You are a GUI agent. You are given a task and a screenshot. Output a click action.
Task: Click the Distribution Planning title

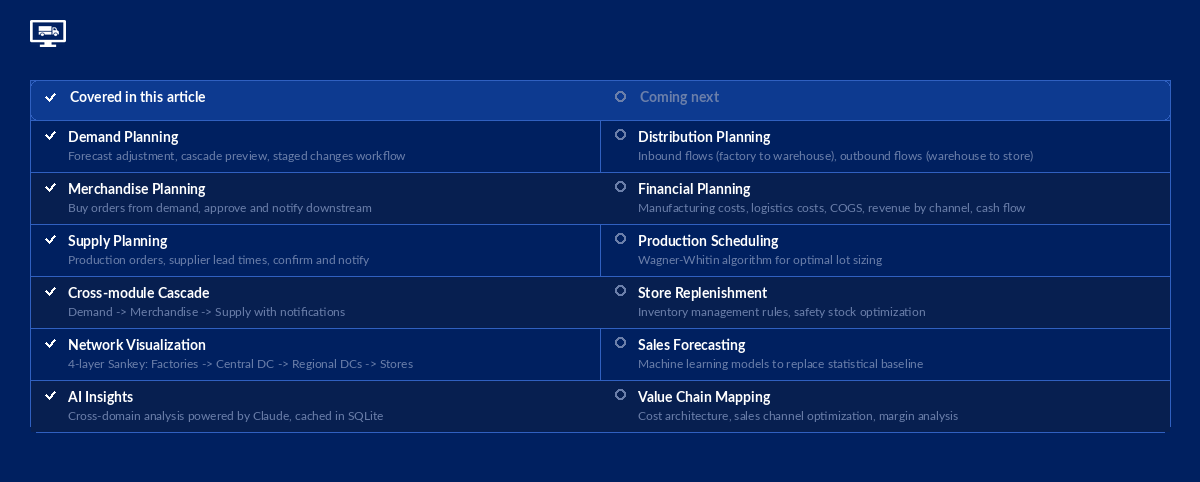(x=704, y=137)
